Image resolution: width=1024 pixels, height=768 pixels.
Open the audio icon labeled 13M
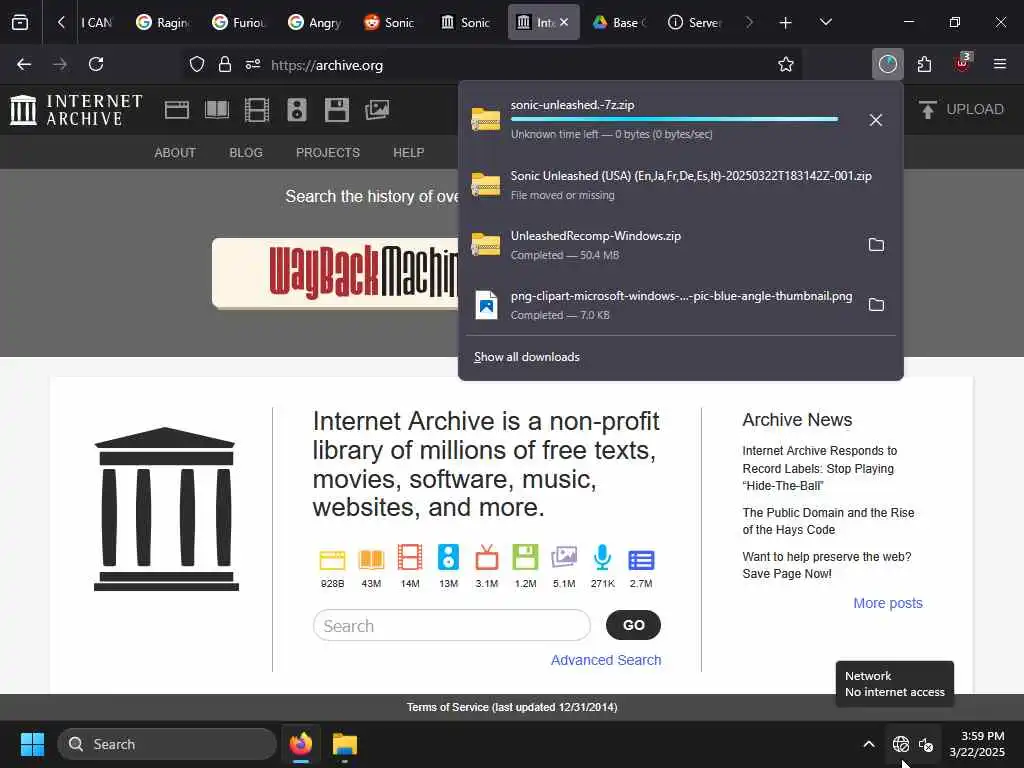pyautogui.click(x=448, y=558)
